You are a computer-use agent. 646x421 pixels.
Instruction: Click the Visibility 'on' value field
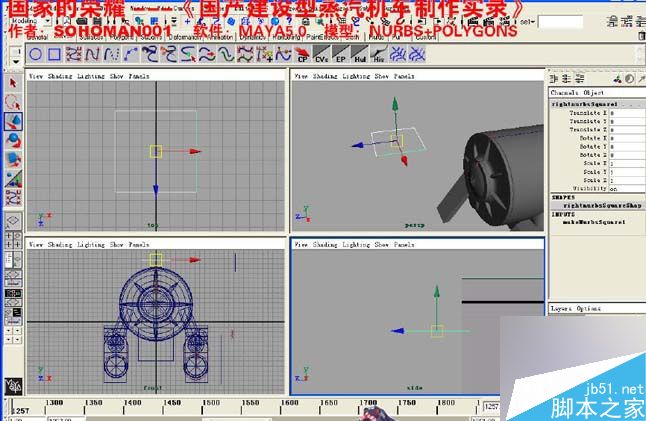point(627,188)
